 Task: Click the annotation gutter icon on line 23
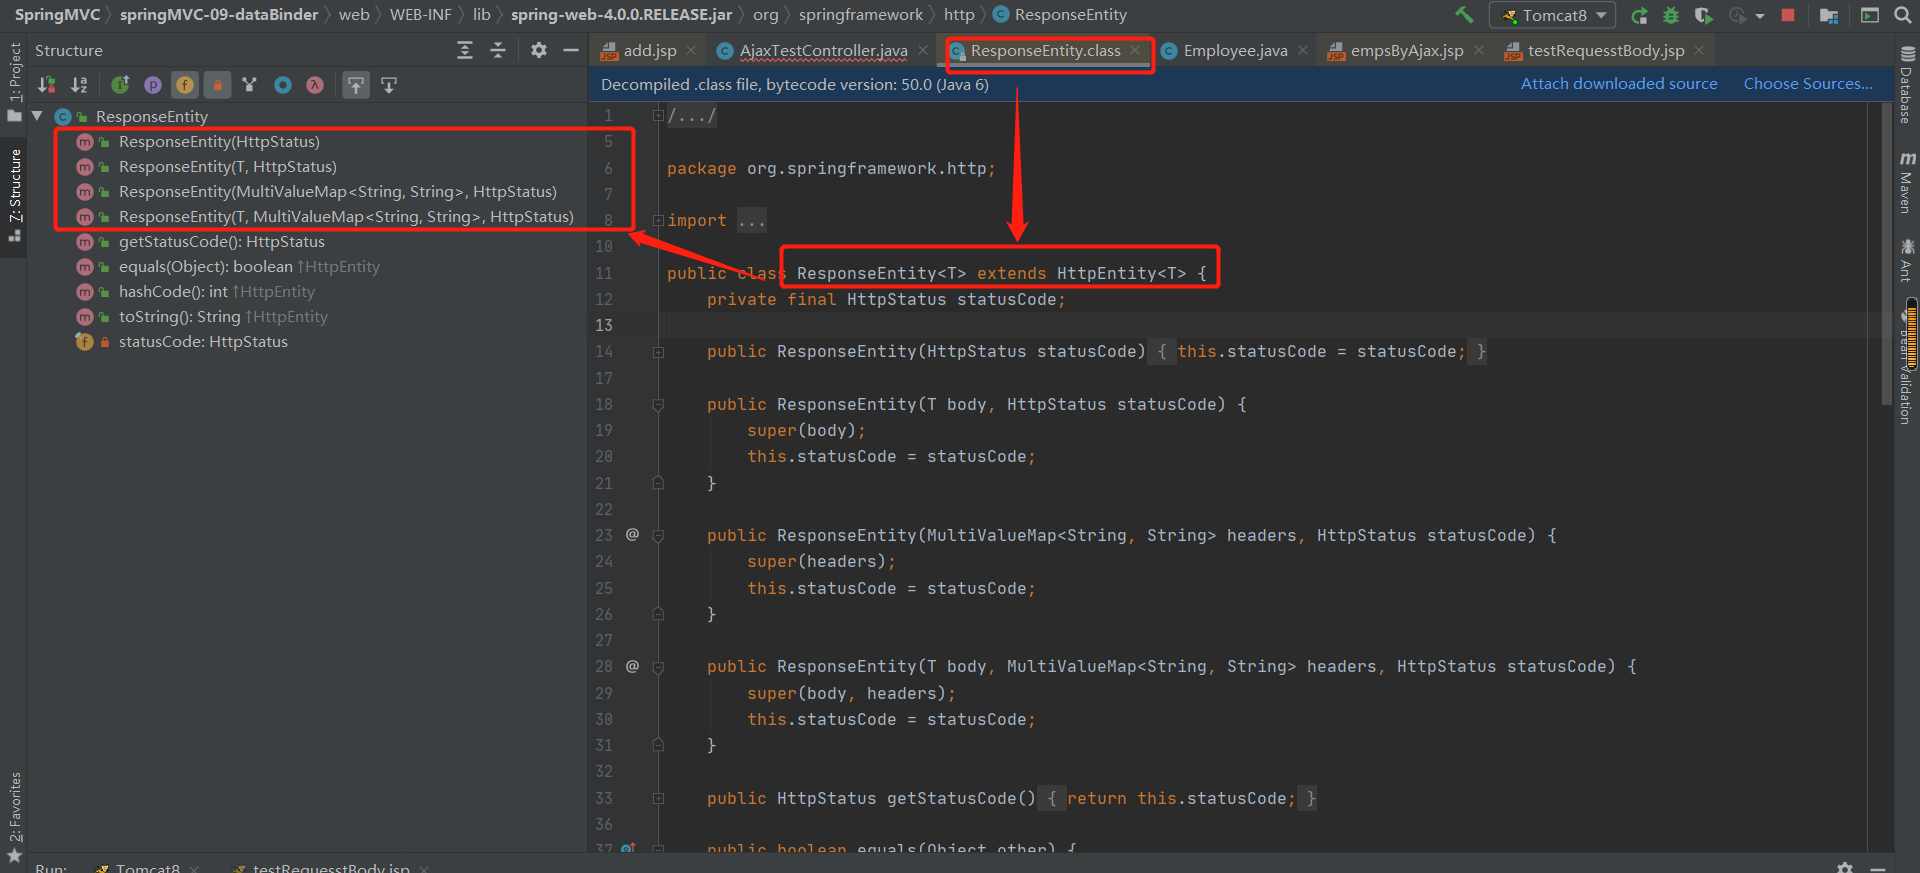pyautogui.click(x=632, y=535)
